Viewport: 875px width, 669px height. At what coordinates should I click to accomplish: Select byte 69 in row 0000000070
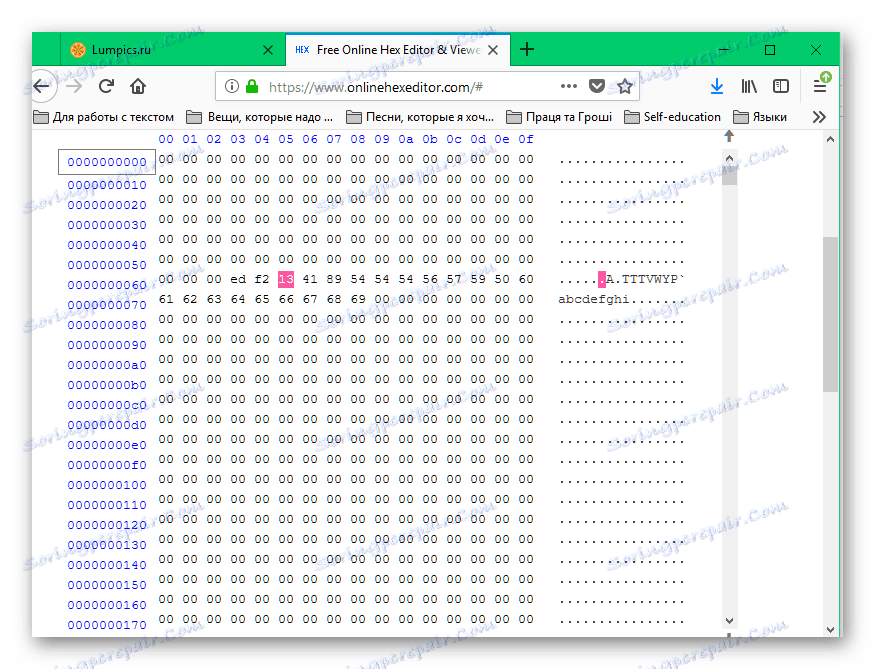[x=358, y=299]
